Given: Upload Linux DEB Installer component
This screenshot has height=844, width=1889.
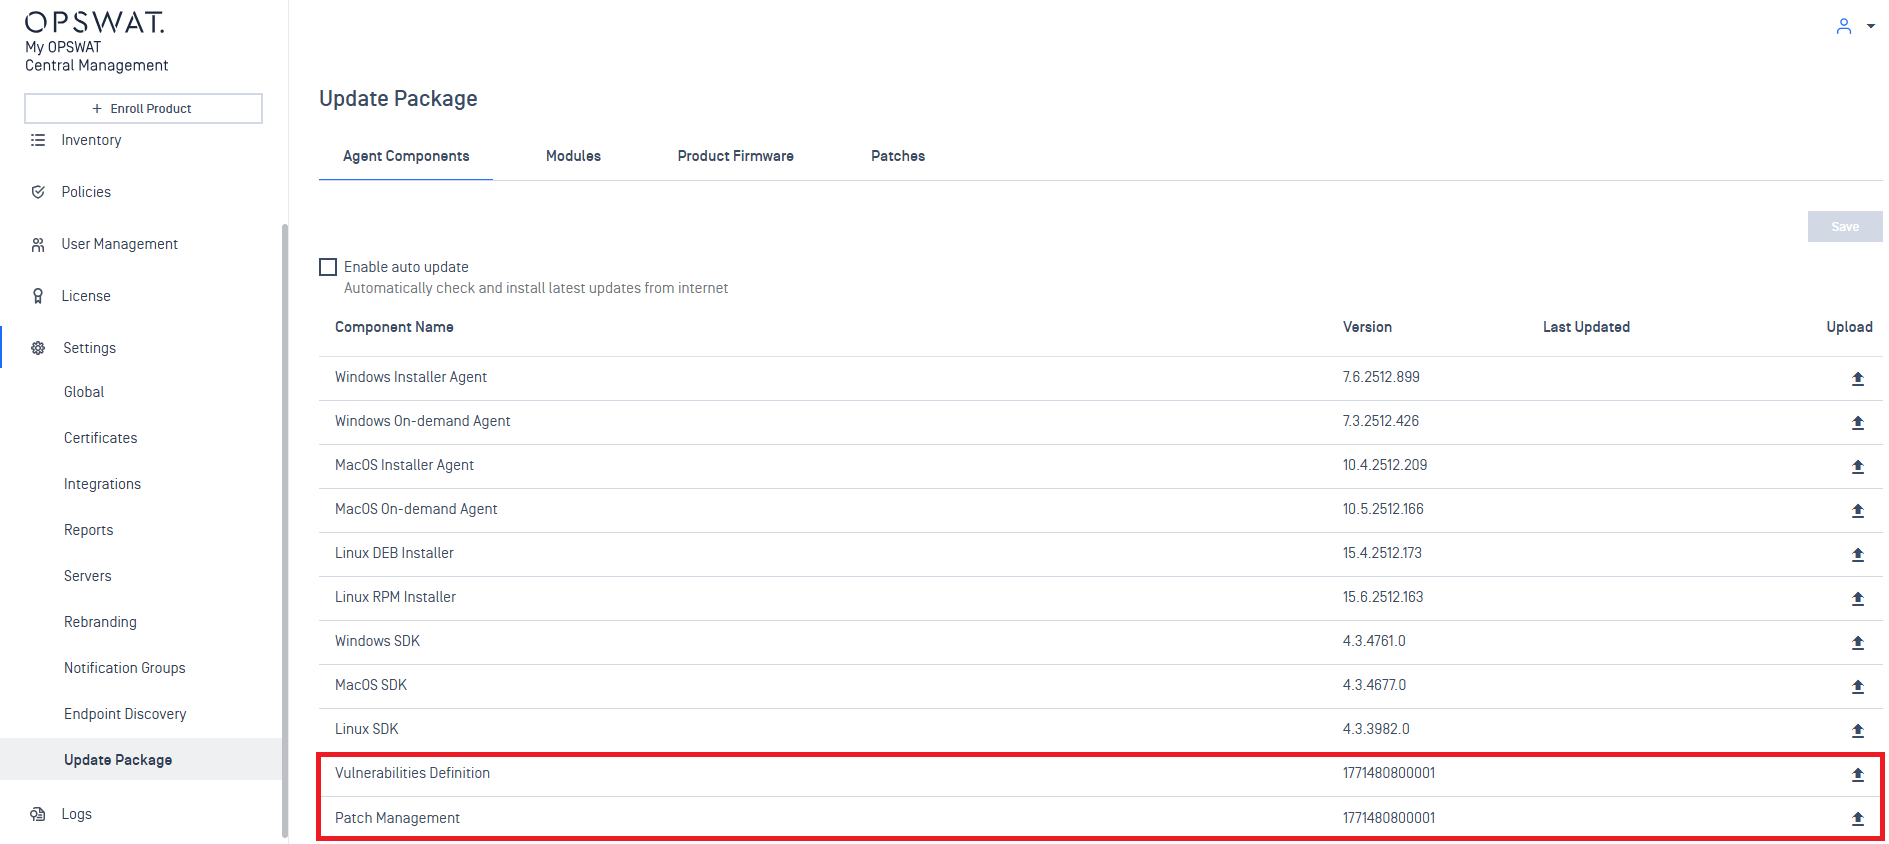Looking at the screenshot, I should coord(1857,555).
